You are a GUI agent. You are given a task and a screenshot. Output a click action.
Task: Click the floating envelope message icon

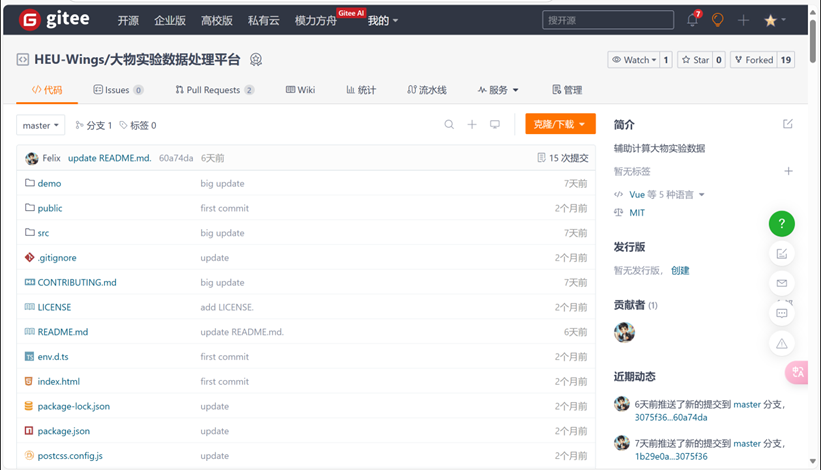[x=782, y=283]
